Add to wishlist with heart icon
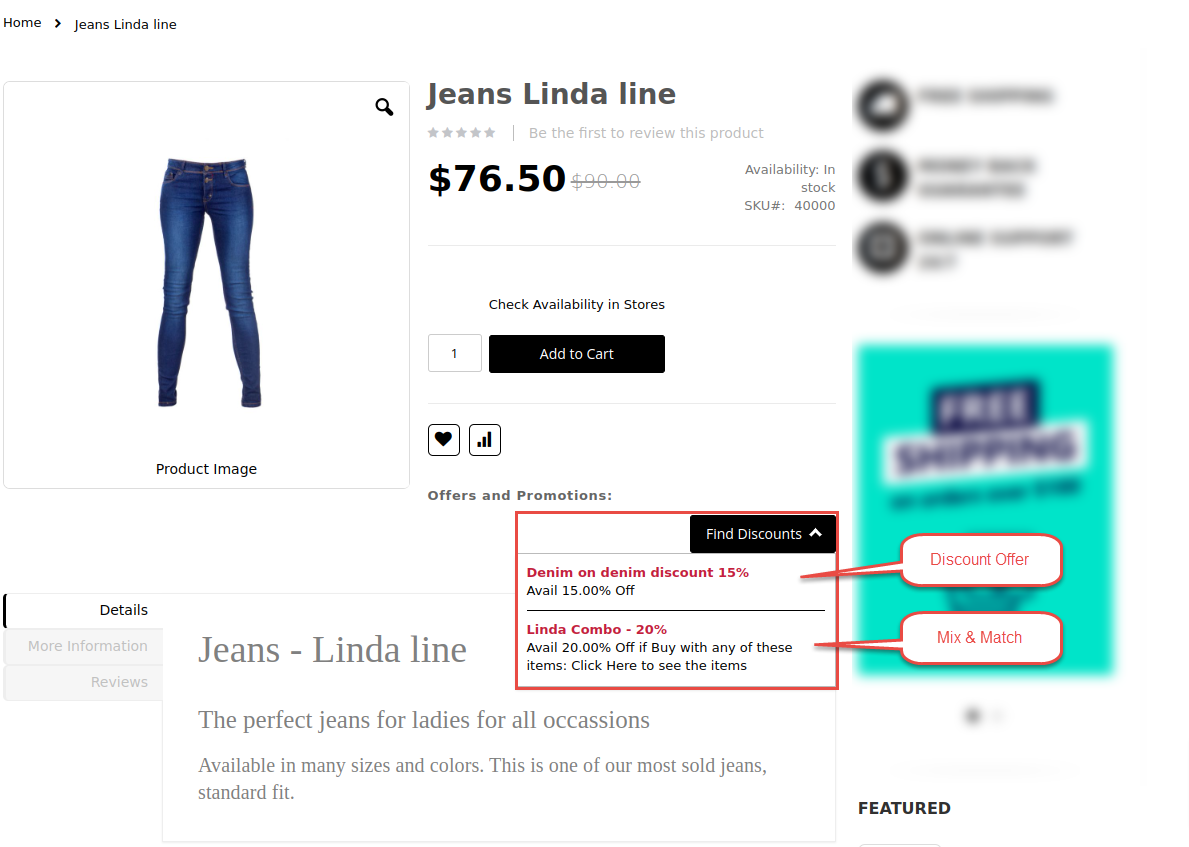 point(444,440)
